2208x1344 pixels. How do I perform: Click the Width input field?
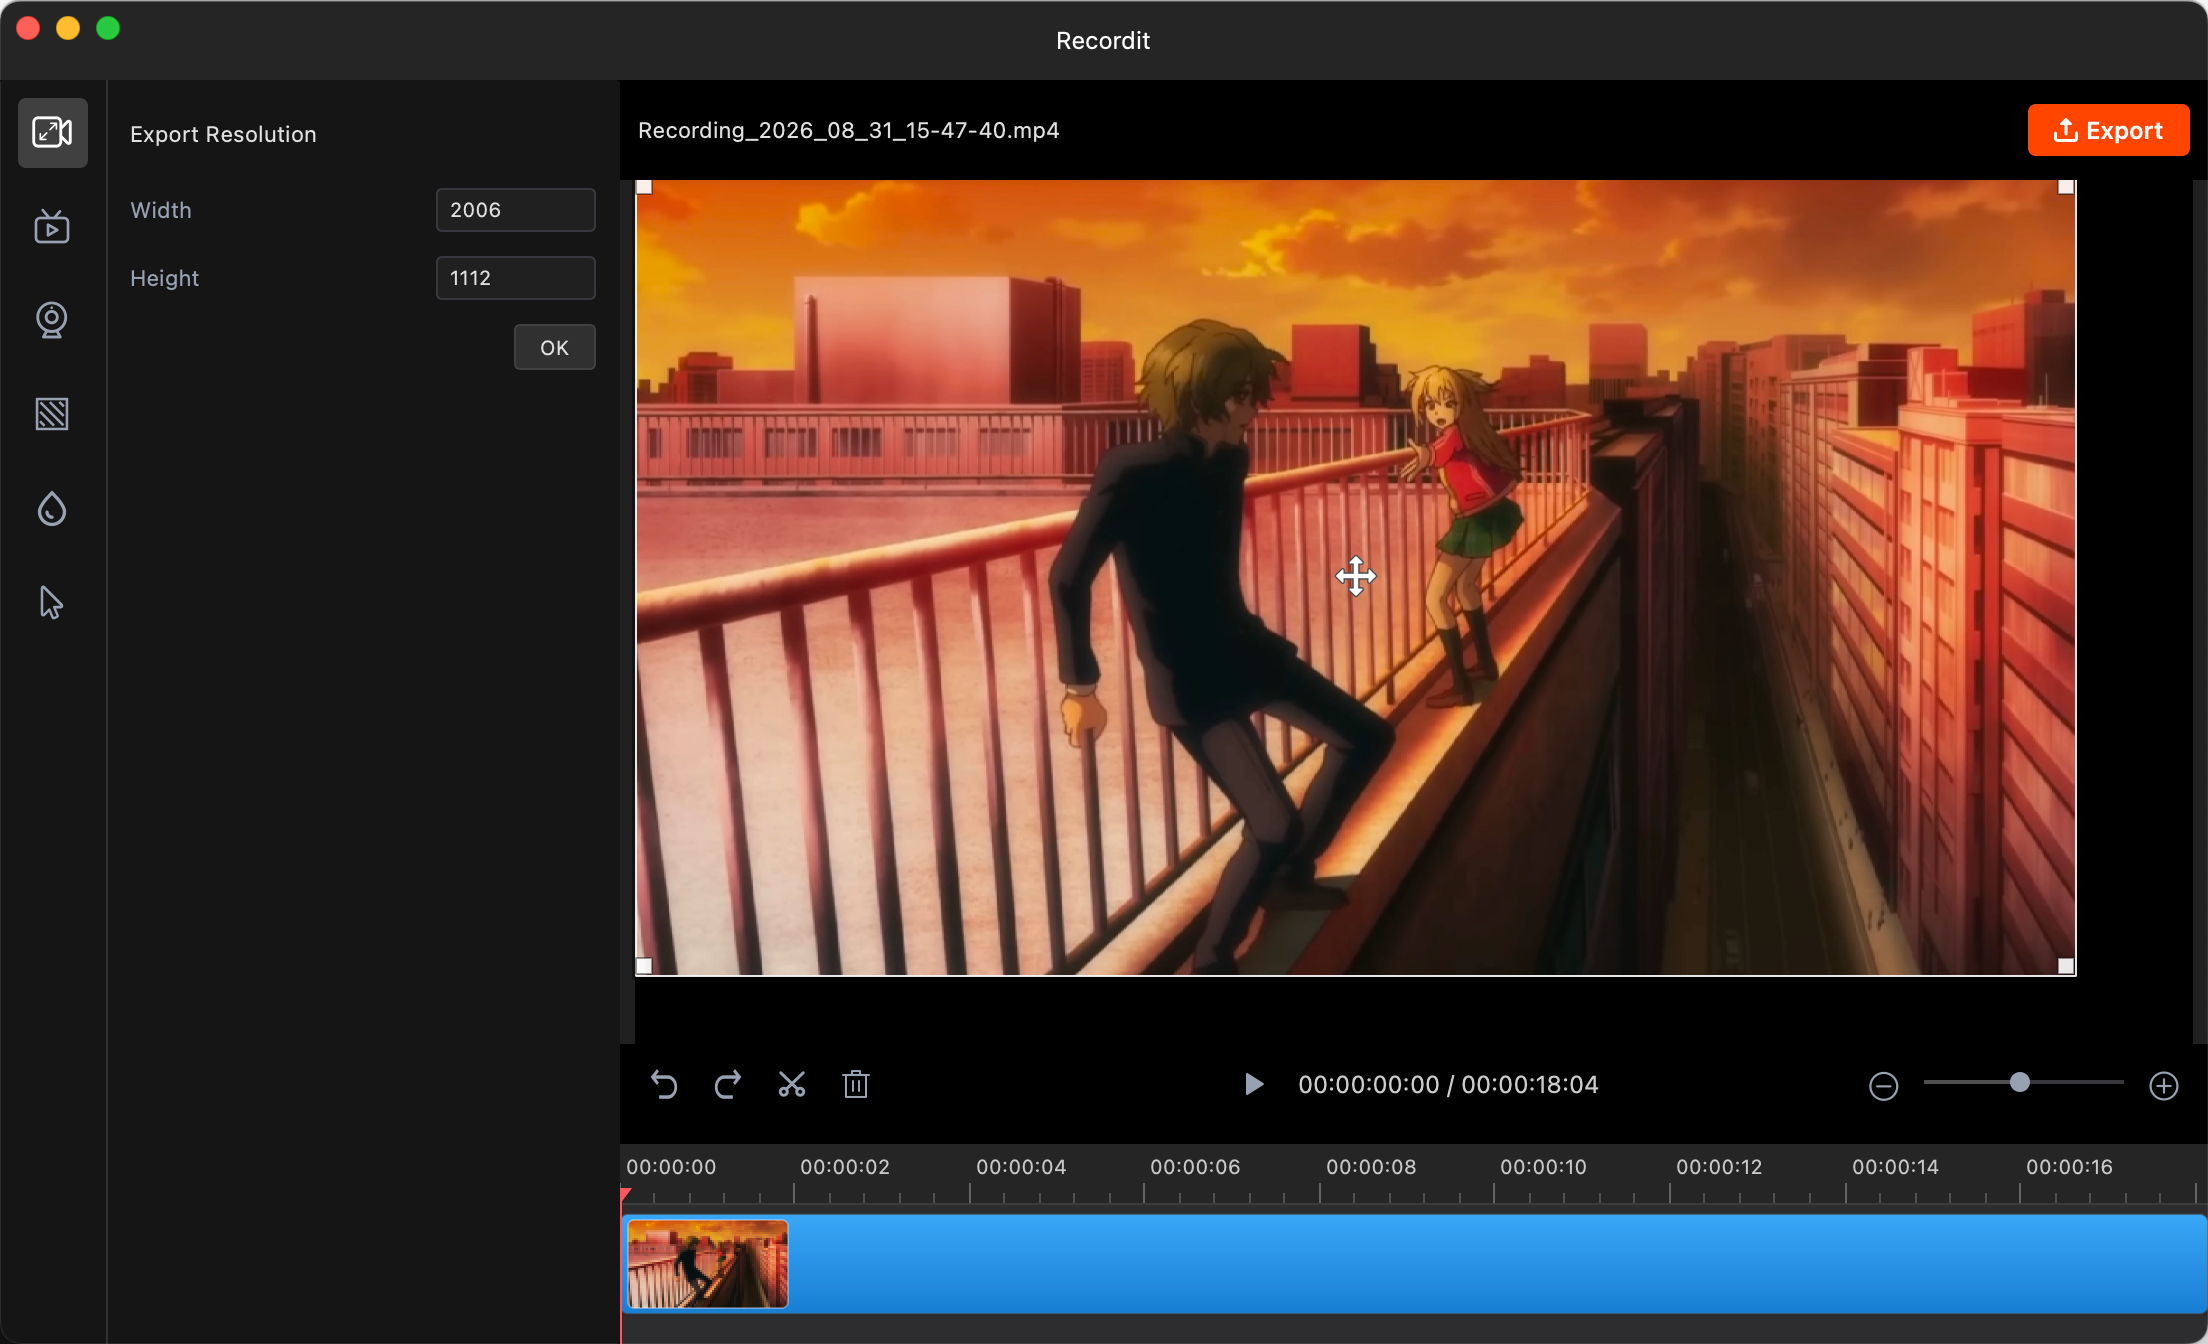516,210
